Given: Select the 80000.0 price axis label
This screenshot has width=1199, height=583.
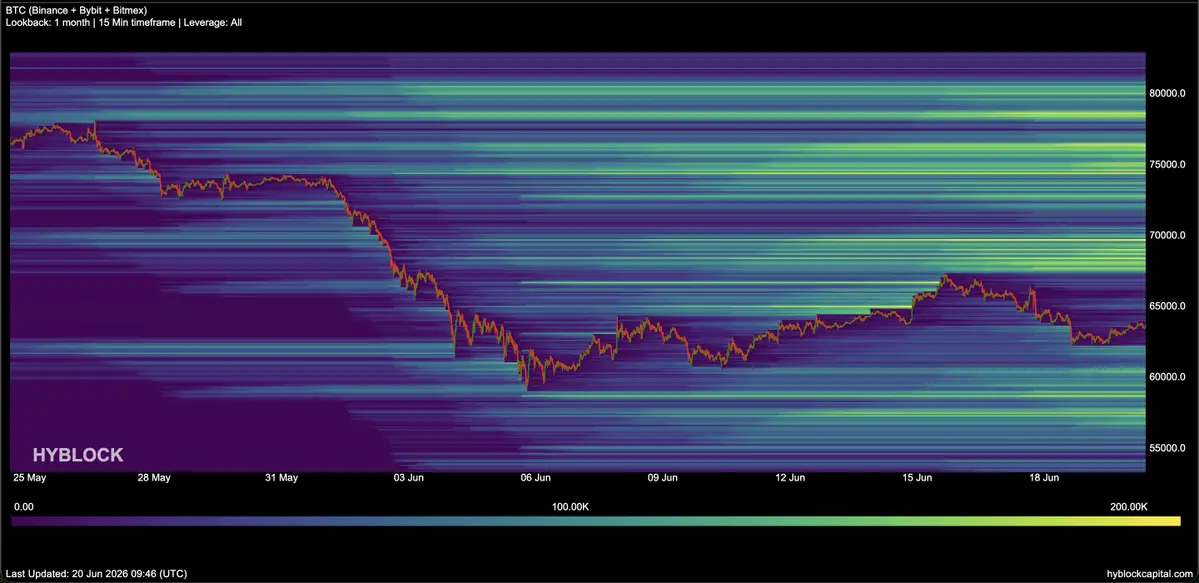Looking at the screenshot, I should coord(1167,93).
